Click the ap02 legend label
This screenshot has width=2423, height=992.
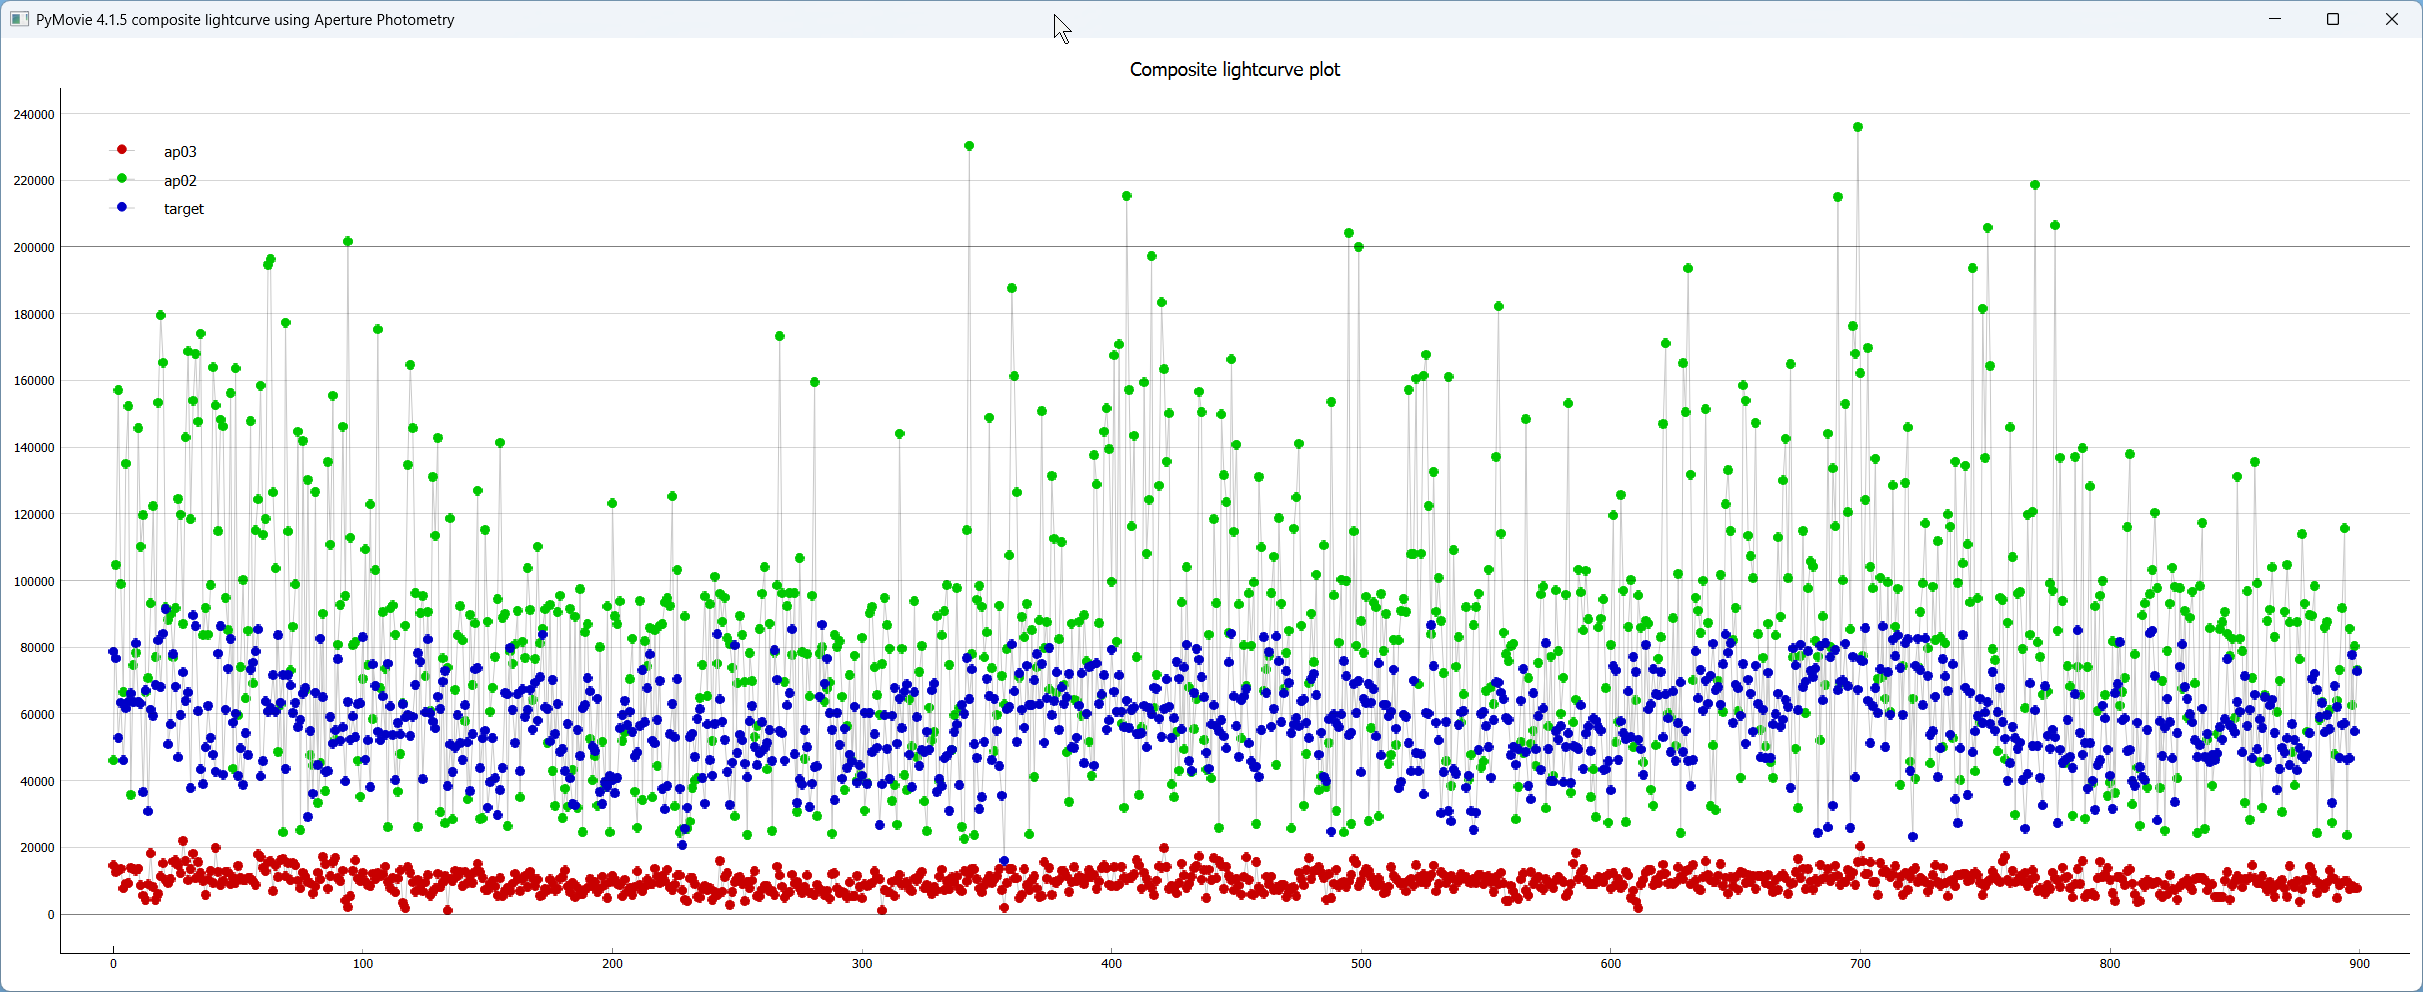(x=180, y=181)
